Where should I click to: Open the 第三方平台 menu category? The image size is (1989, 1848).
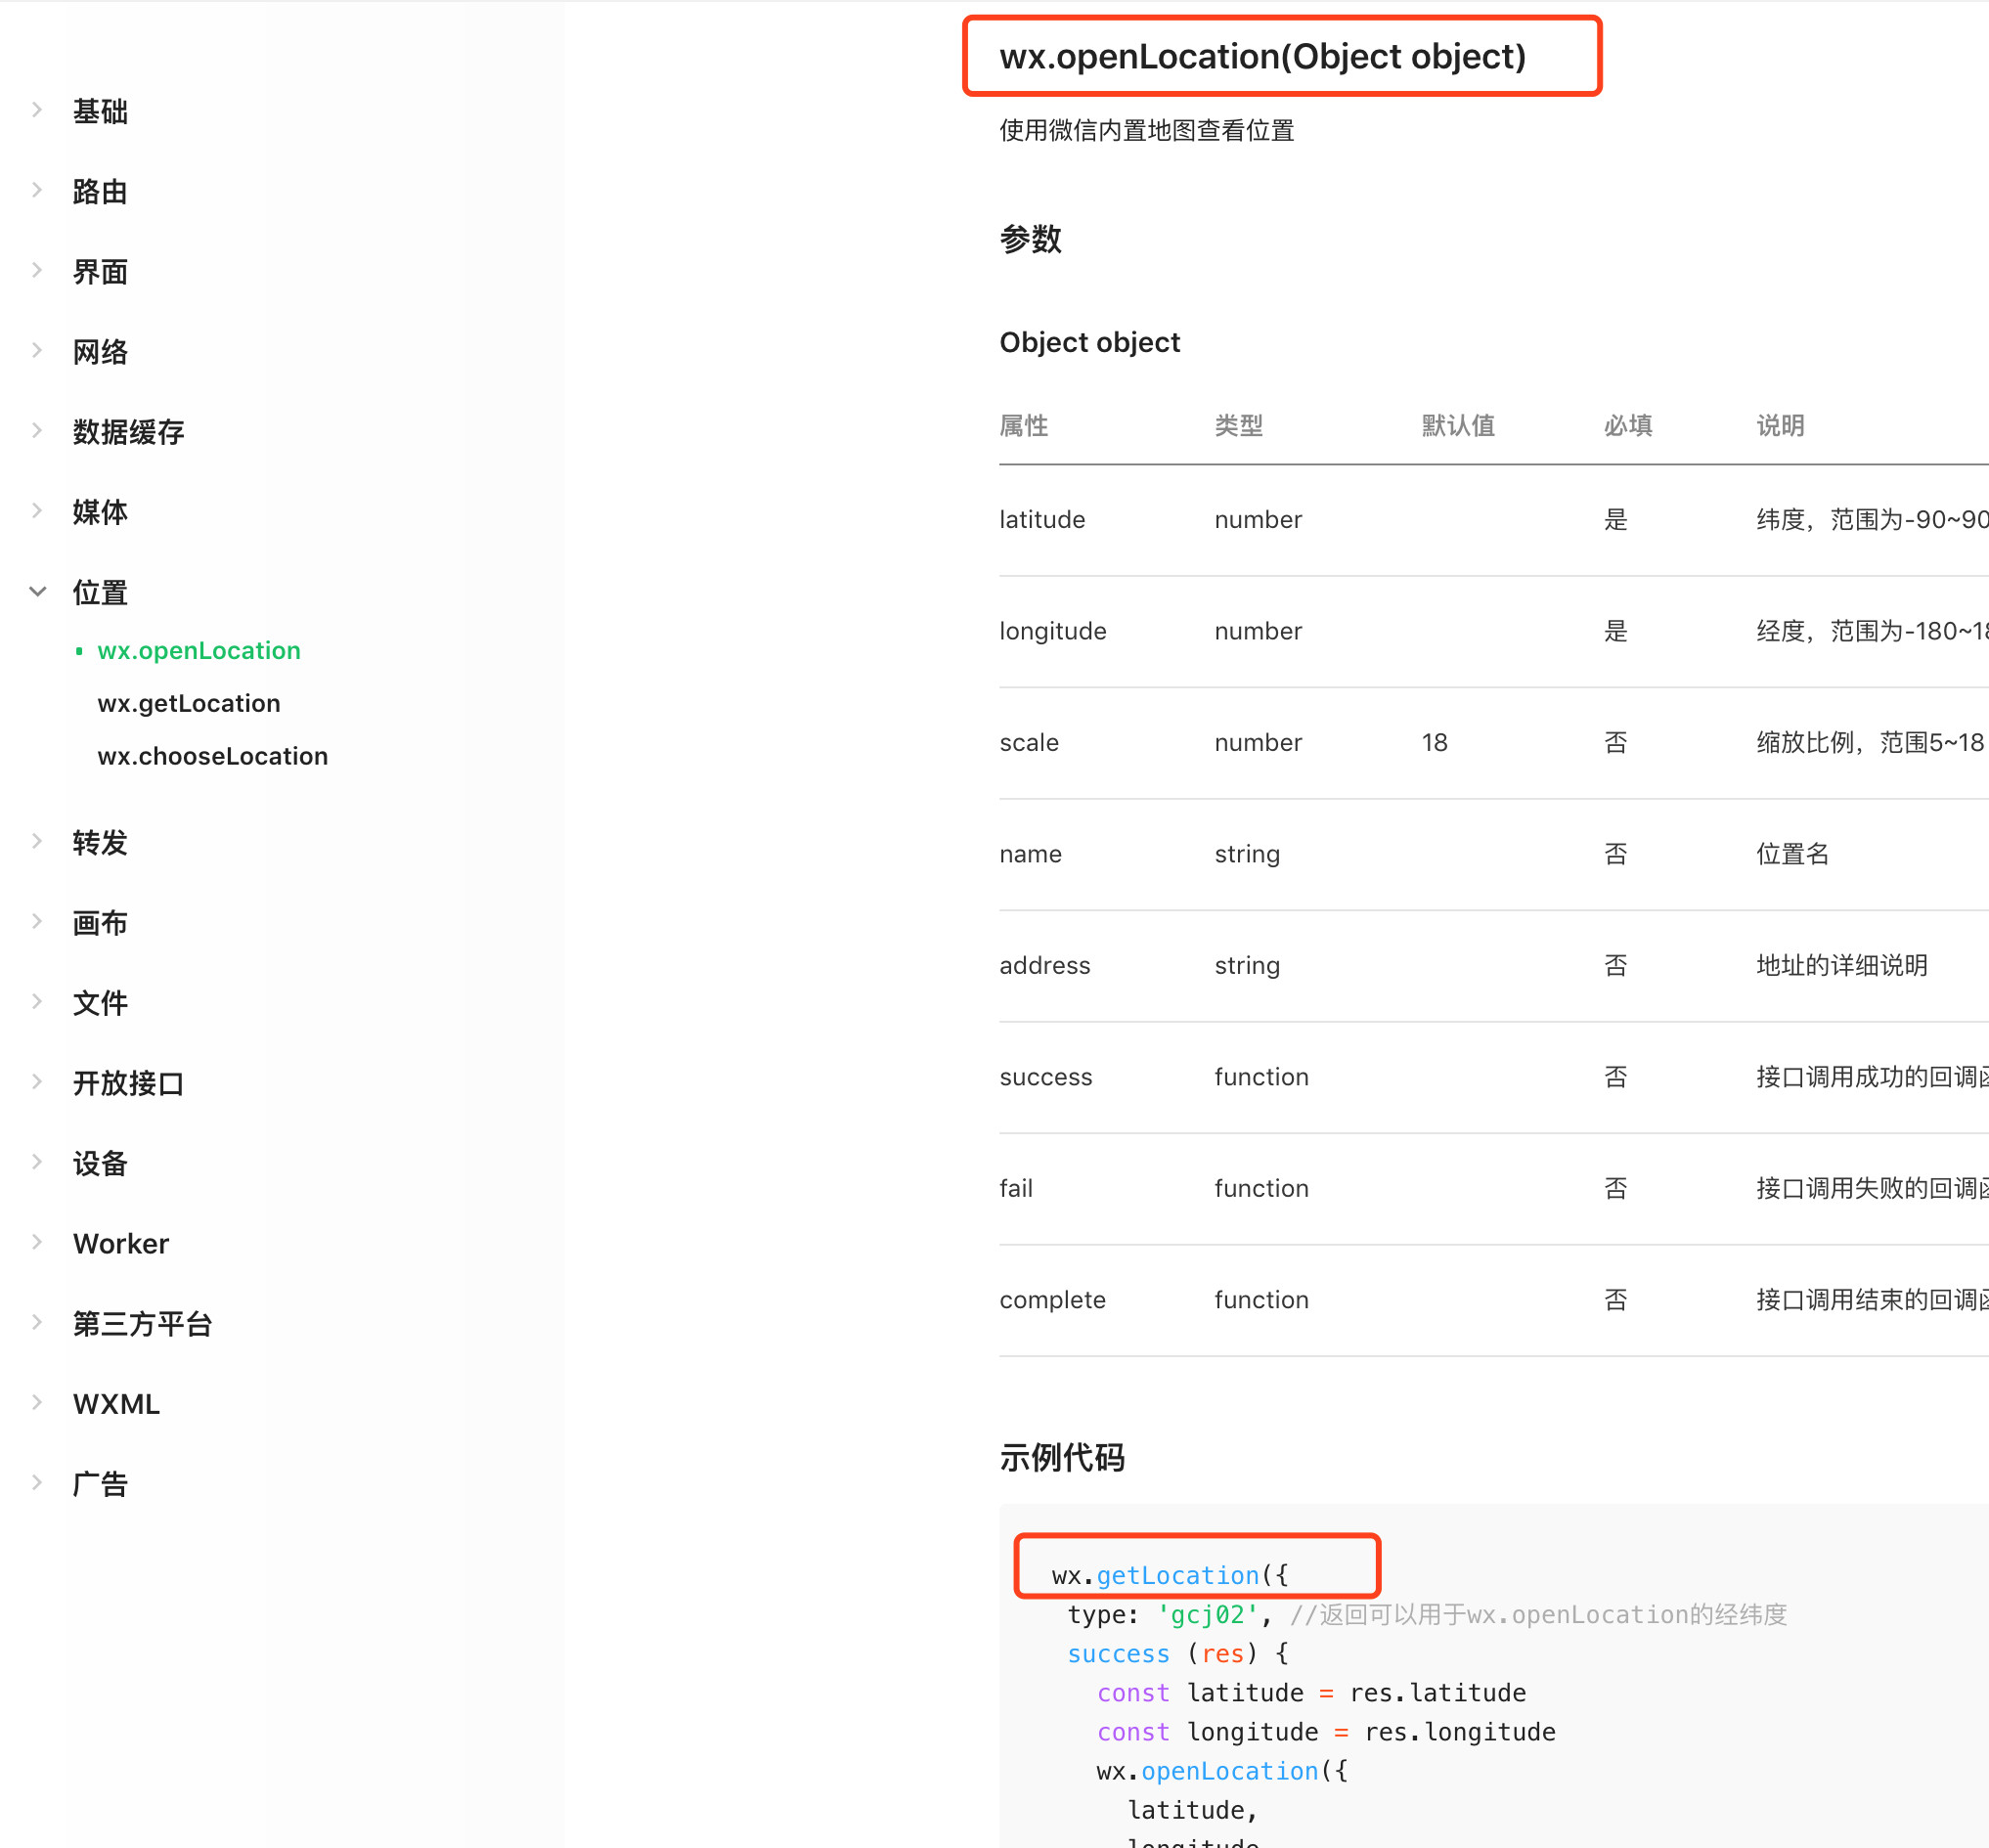(x=142, y=1323)
